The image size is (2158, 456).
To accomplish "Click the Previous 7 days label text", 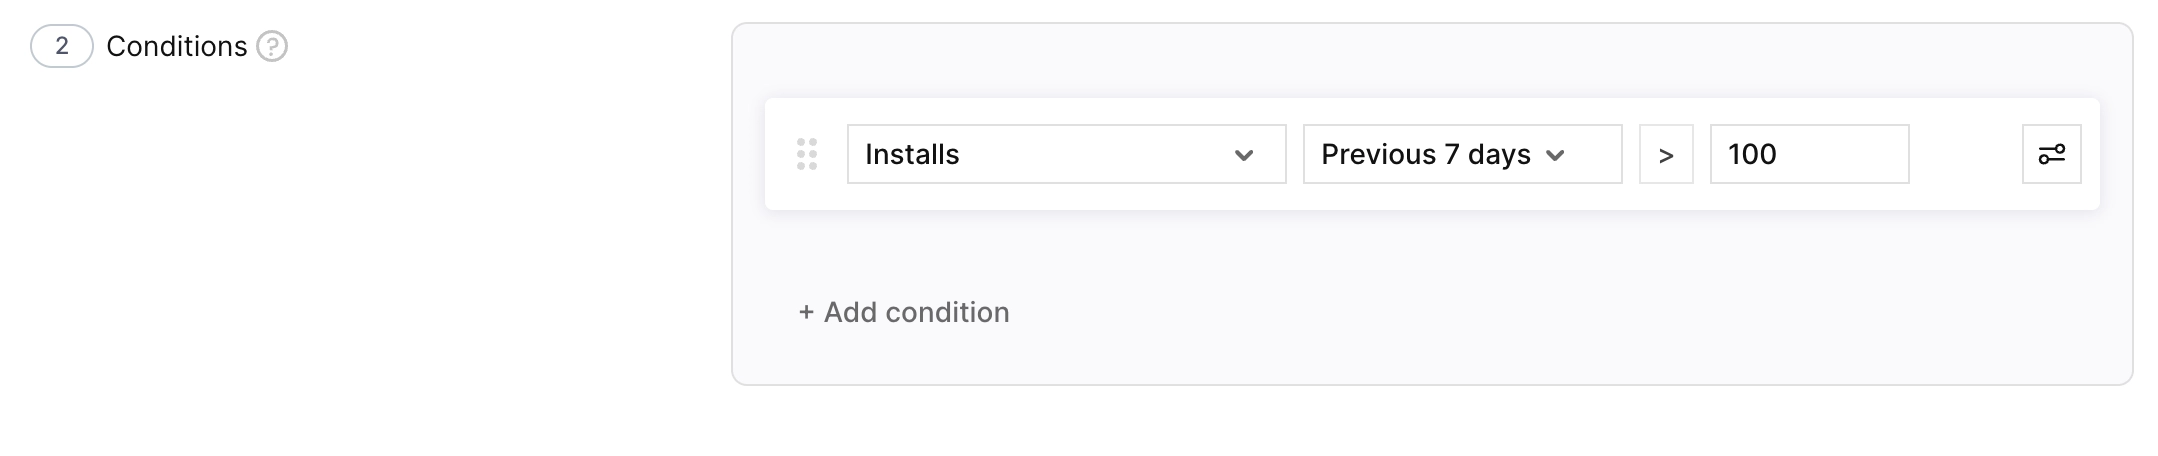I will (1425, 154).
